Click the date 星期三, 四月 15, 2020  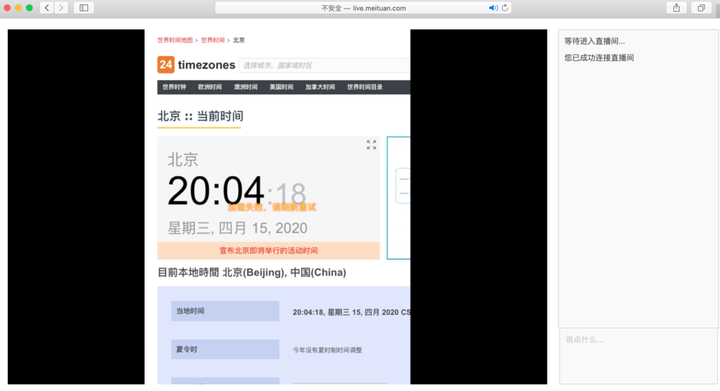[x=237, y=228]
